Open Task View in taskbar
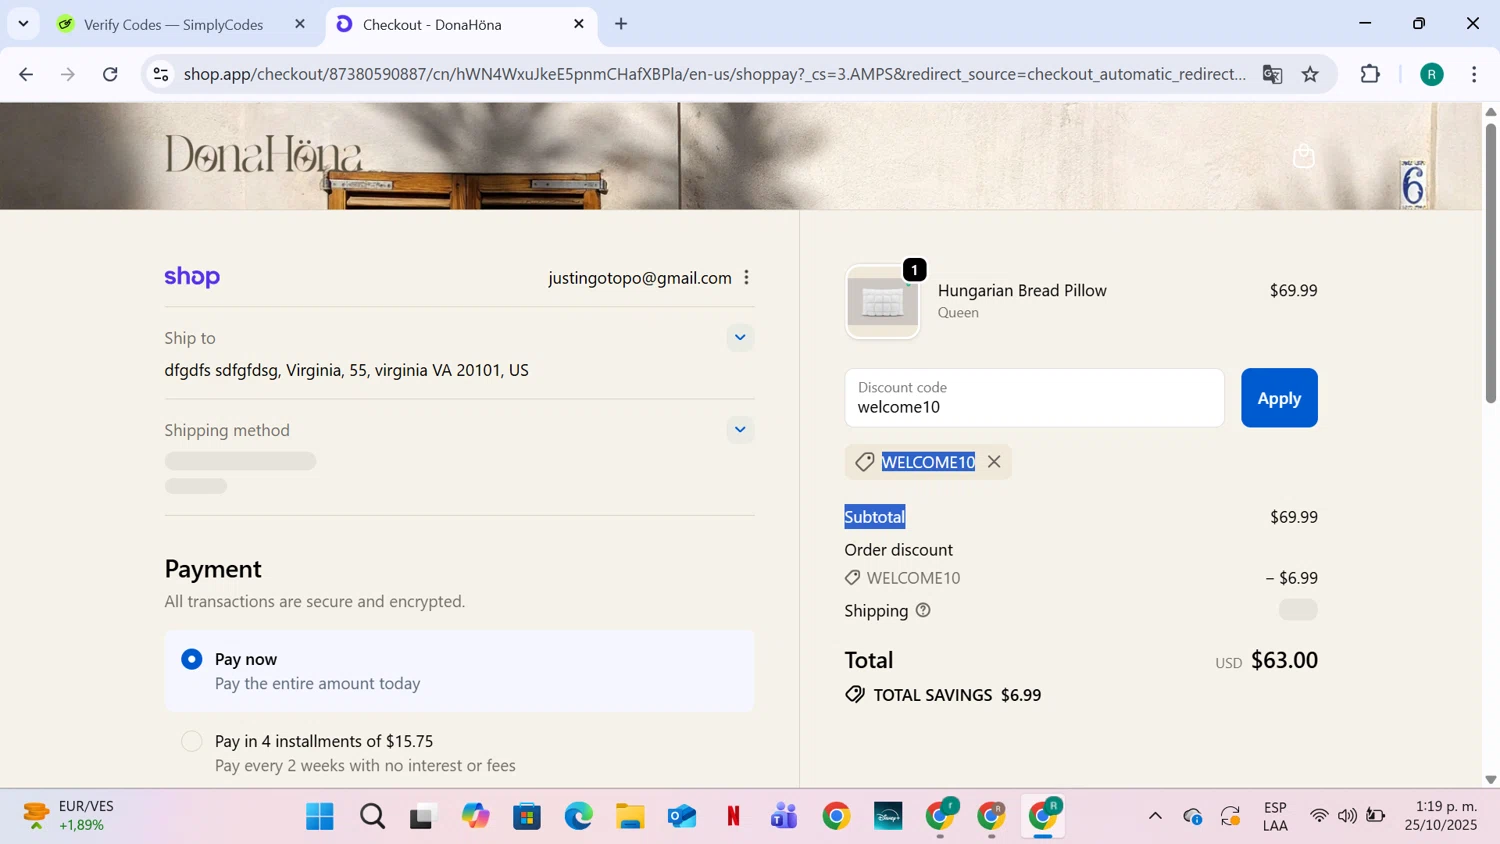This screenshot has width=1500, height=844. (424, 817)
